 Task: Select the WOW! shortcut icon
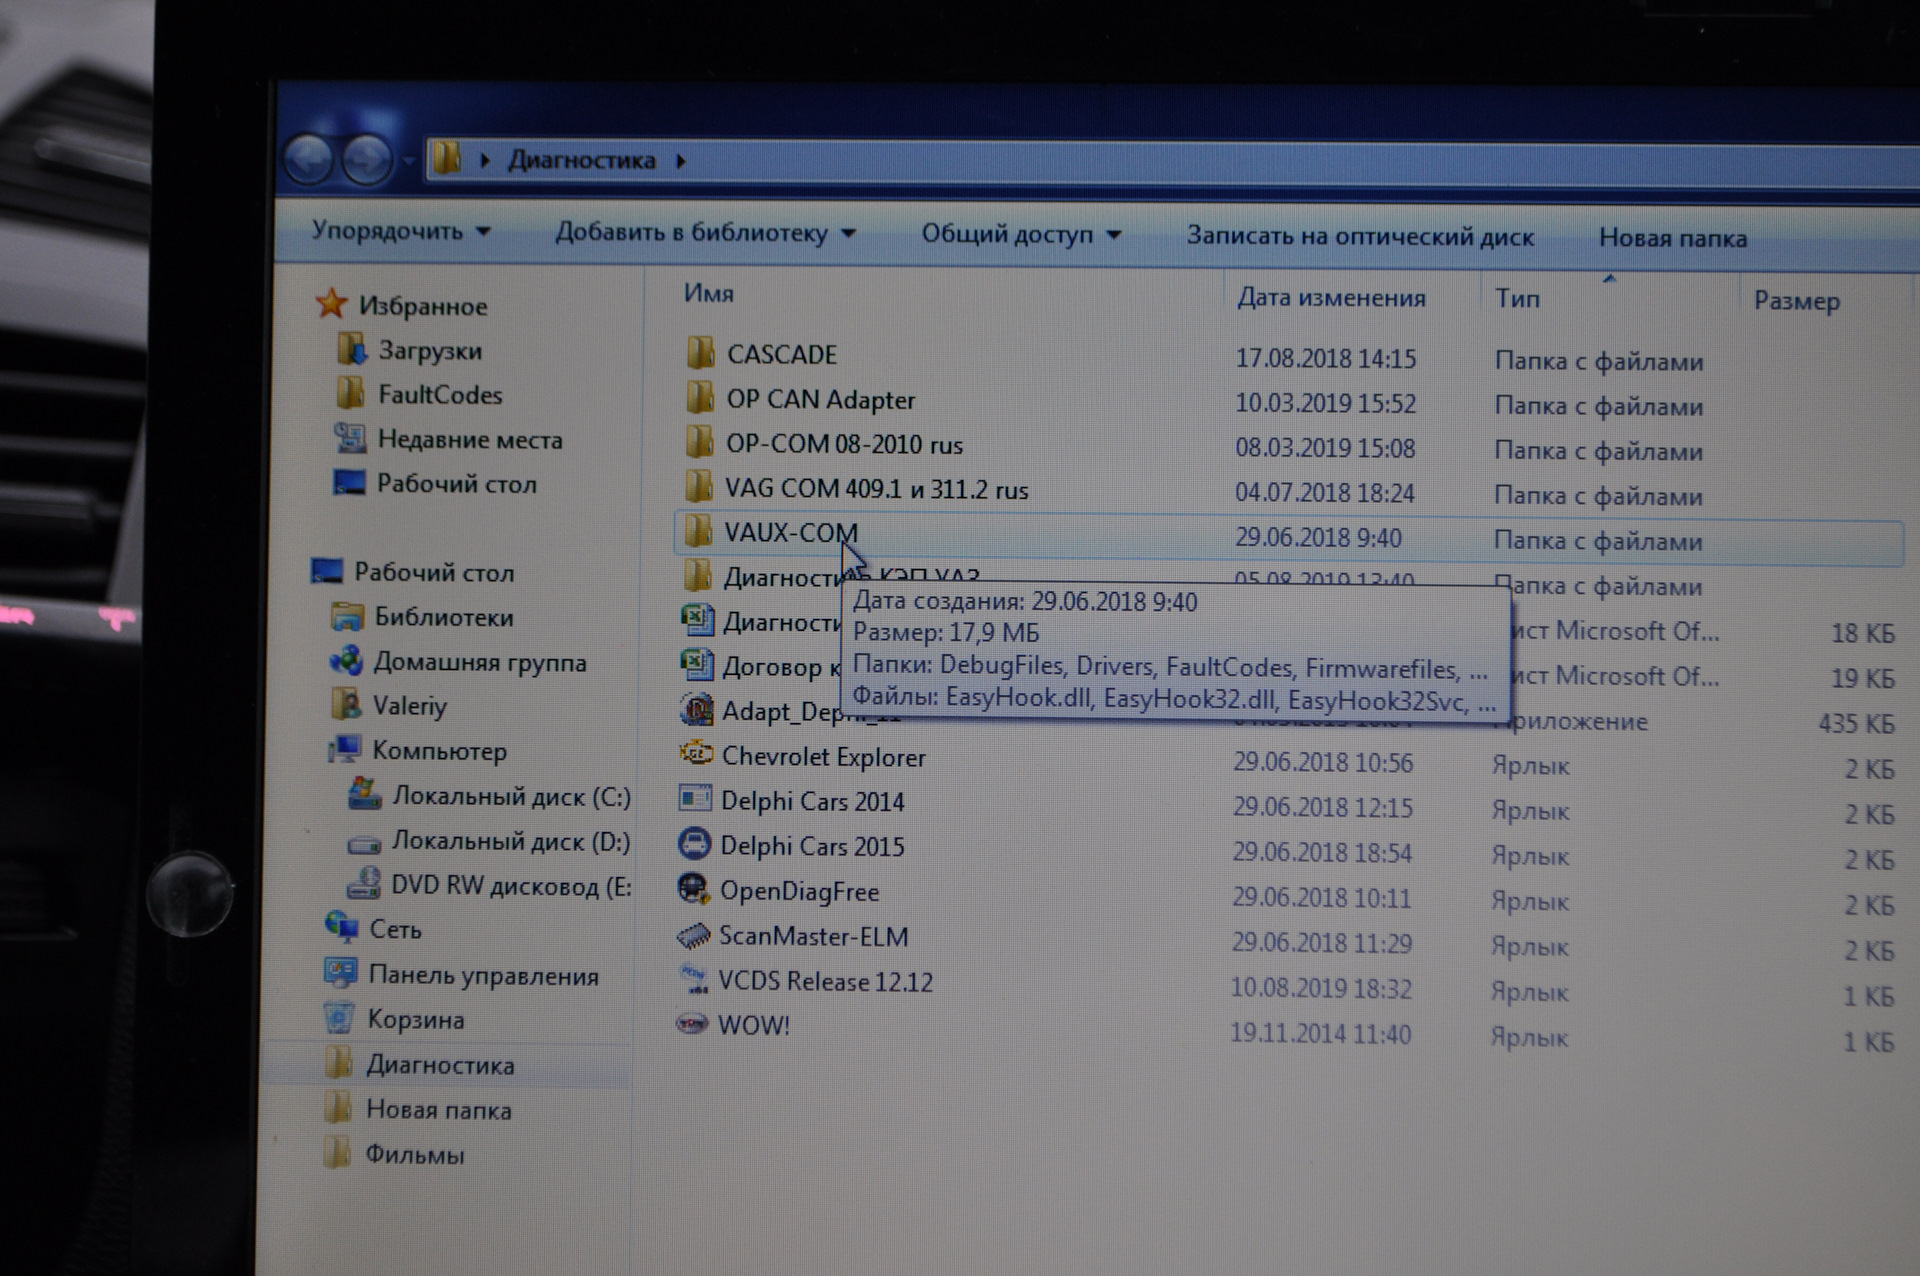(x=692, y=1025)
